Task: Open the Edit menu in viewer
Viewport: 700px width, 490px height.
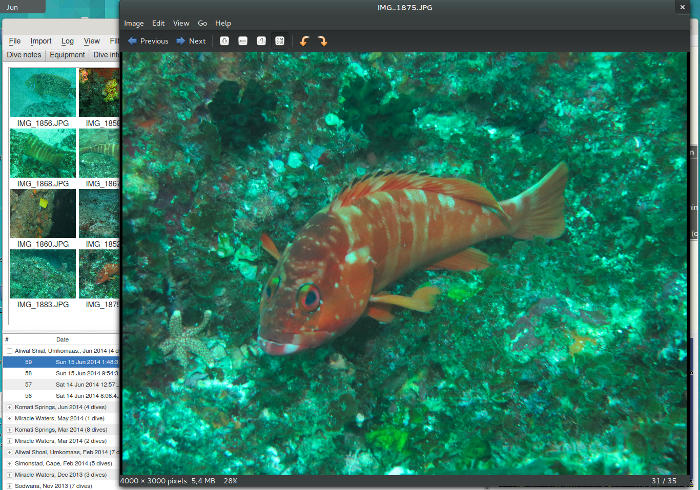Action: [158, 23]
